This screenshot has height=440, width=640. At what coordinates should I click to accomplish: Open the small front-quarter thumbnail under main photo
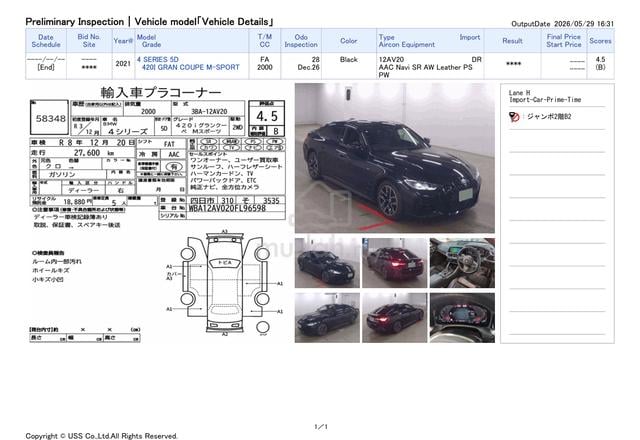pyautogui.click(x=327, y=263)
